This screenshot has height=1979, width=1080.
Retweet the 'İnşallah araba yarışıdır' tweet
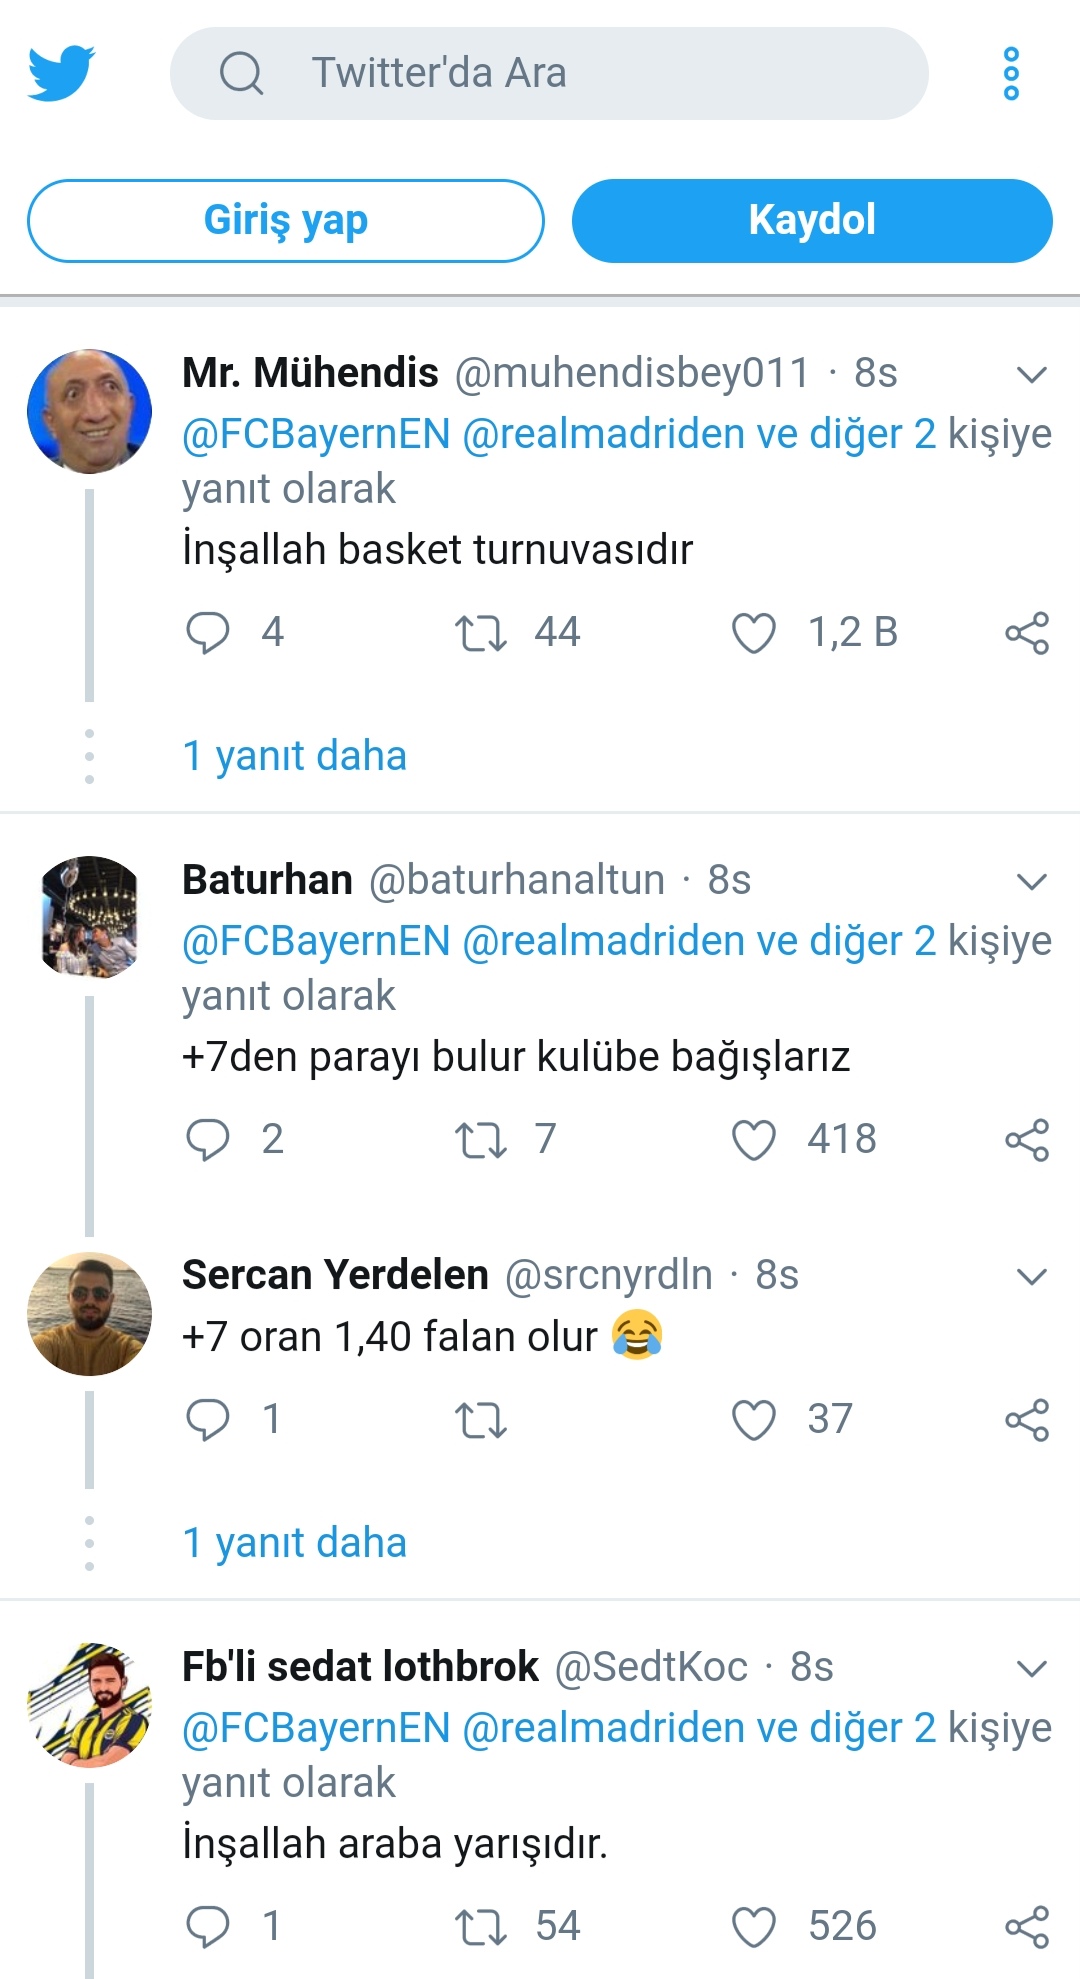(481, 1926)
